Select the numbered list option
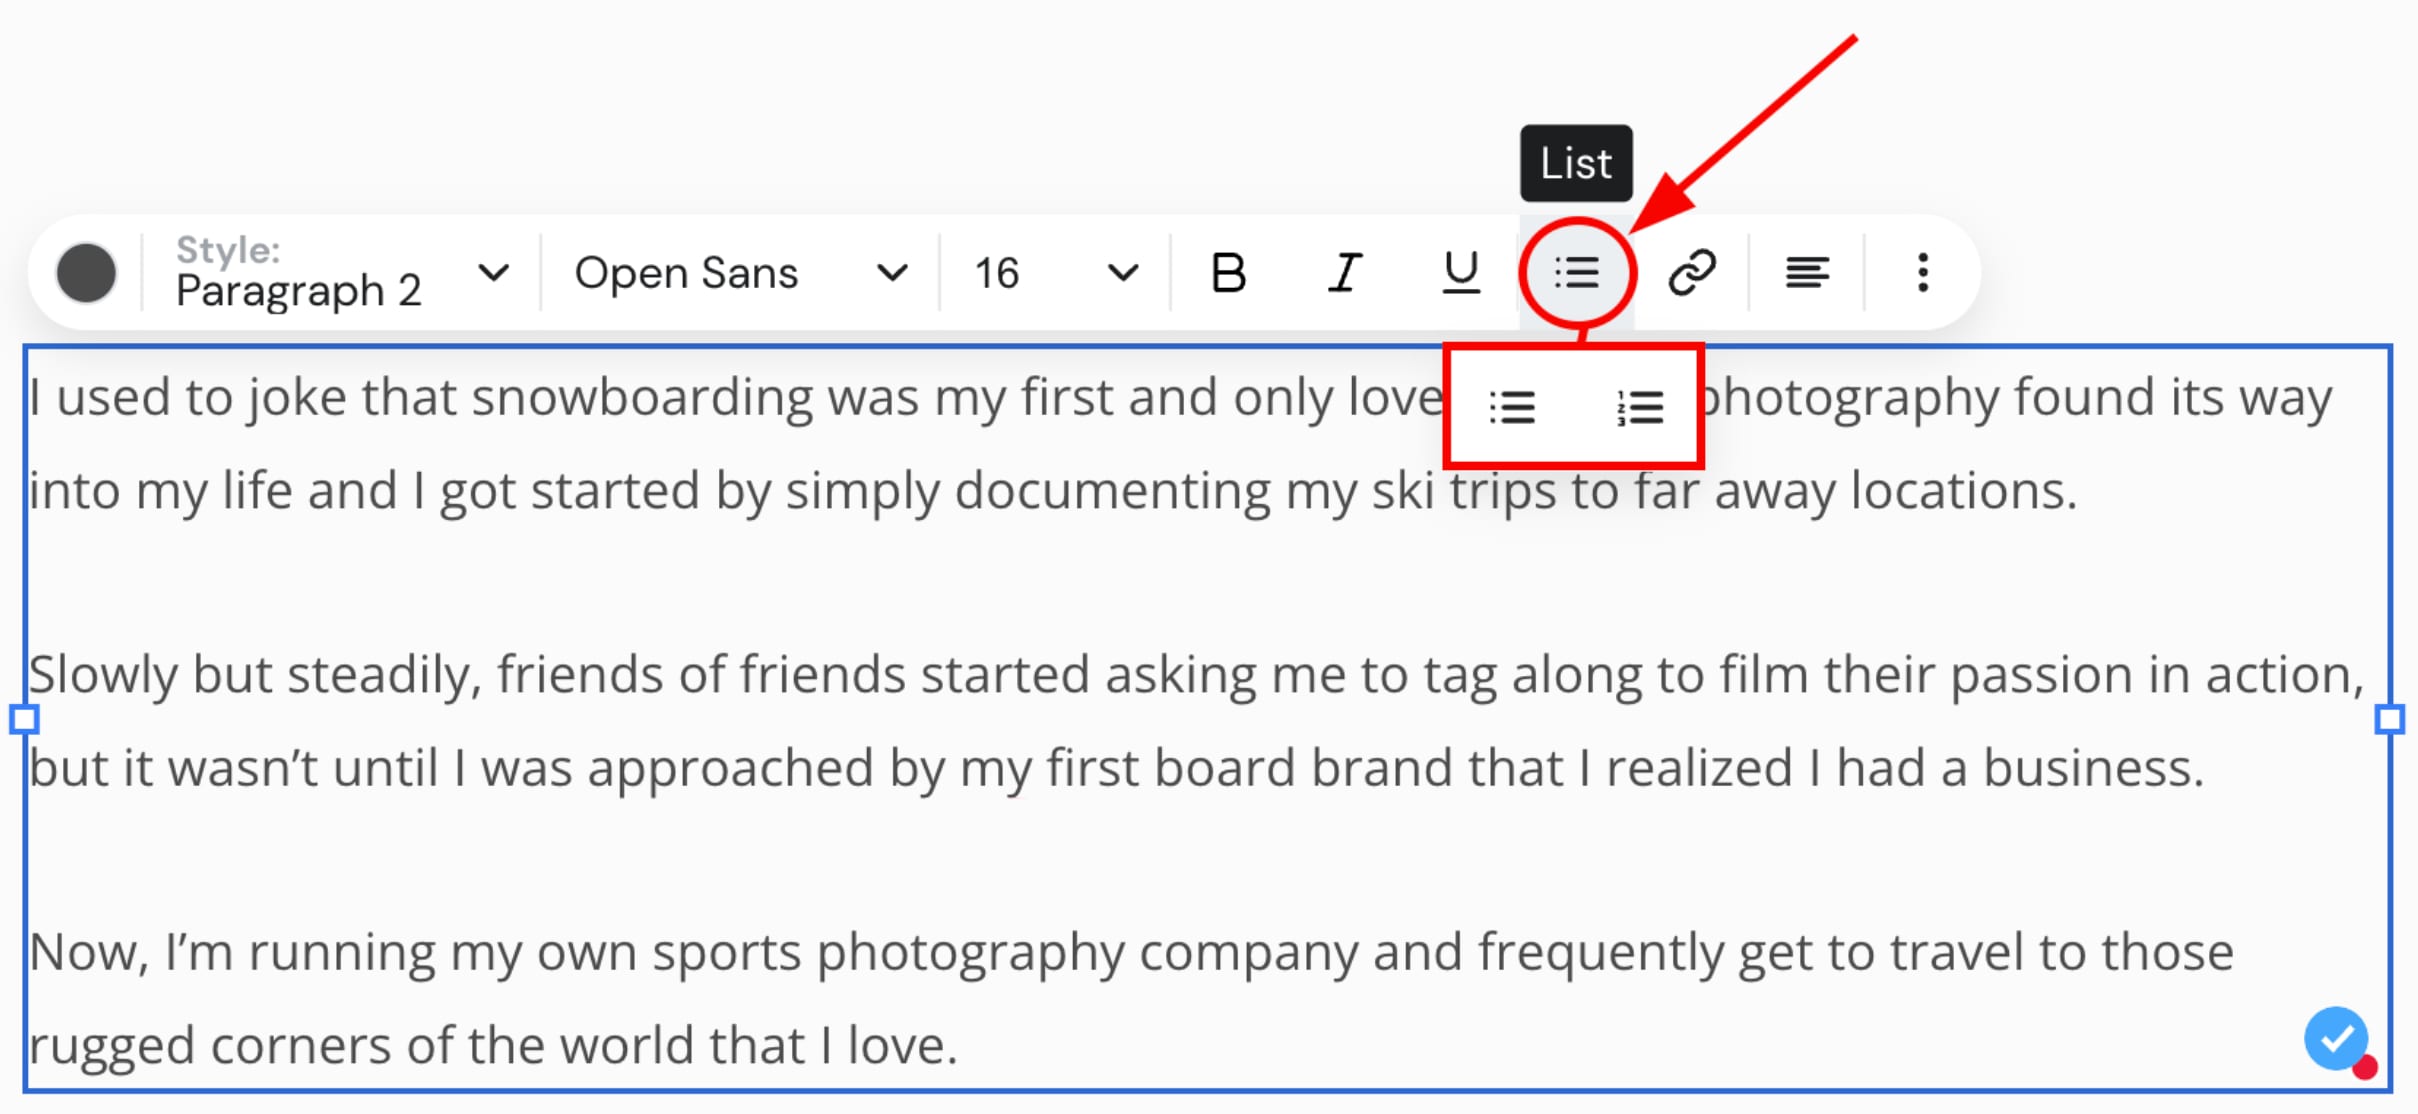This screenshot has height=1114, width=2418. click(x=1640, y=406)
